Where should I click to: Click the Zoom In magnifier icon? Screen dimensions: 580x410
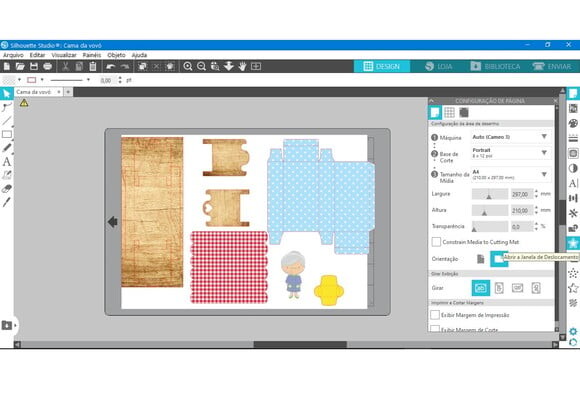pos(188,66)
